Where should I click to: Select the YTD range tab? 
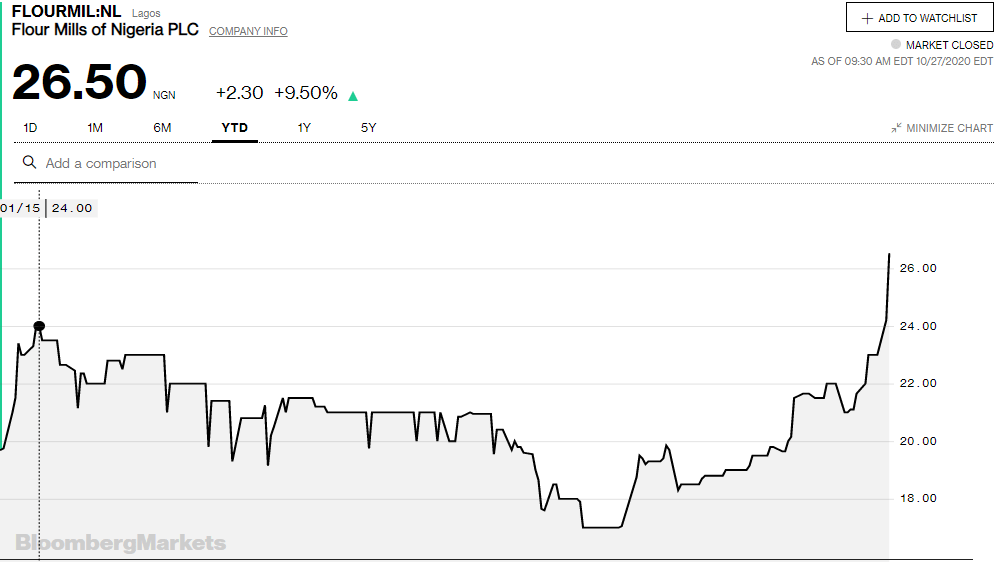(235, 128)
